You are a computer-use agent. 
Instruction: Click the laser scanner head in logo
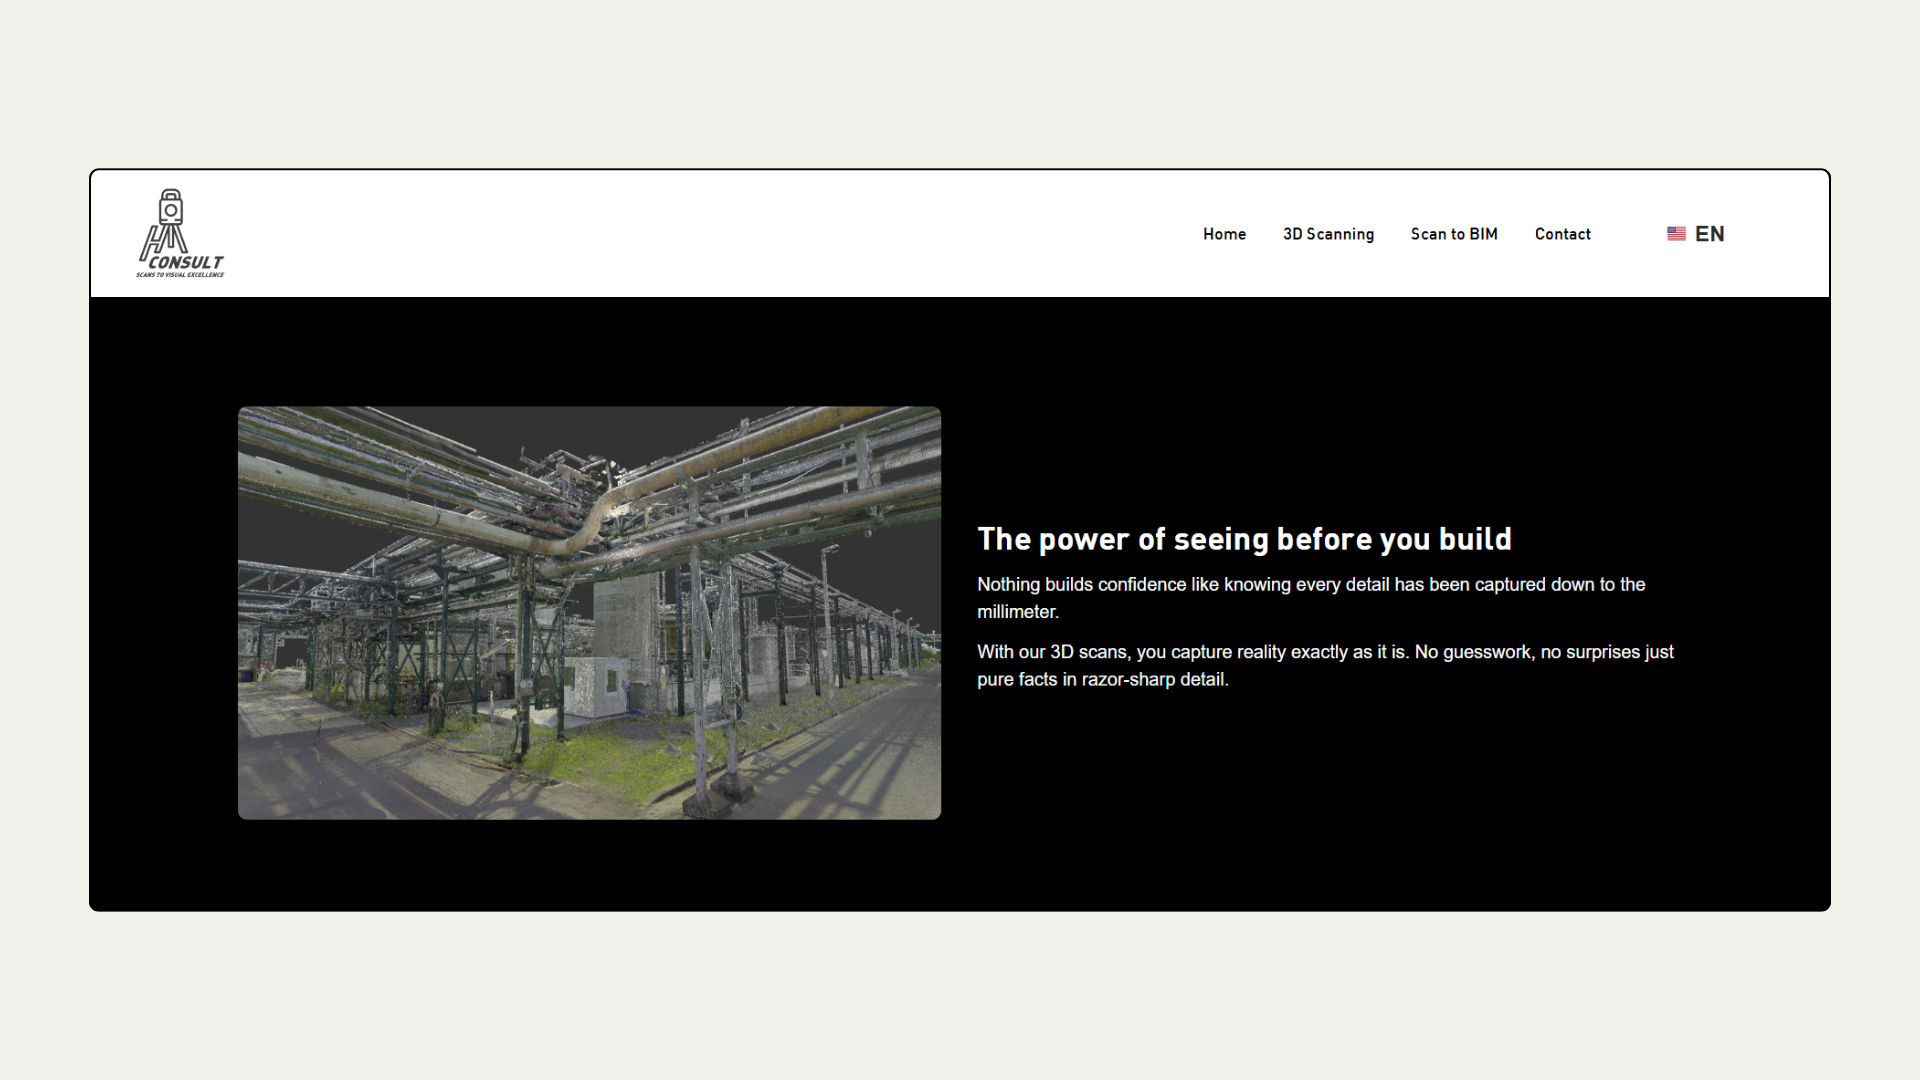171,208
